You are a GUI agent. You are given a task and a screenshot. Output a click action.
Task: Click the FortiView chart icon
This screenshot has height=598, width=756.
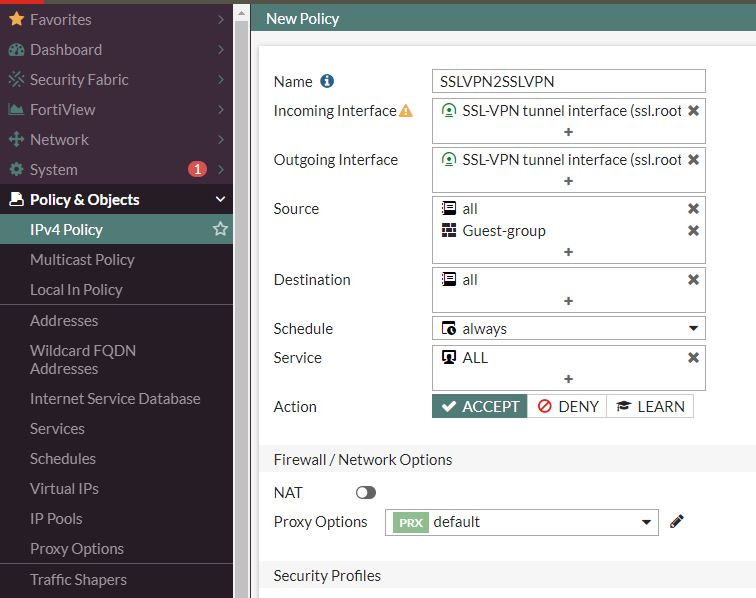(x=16, y=110)
